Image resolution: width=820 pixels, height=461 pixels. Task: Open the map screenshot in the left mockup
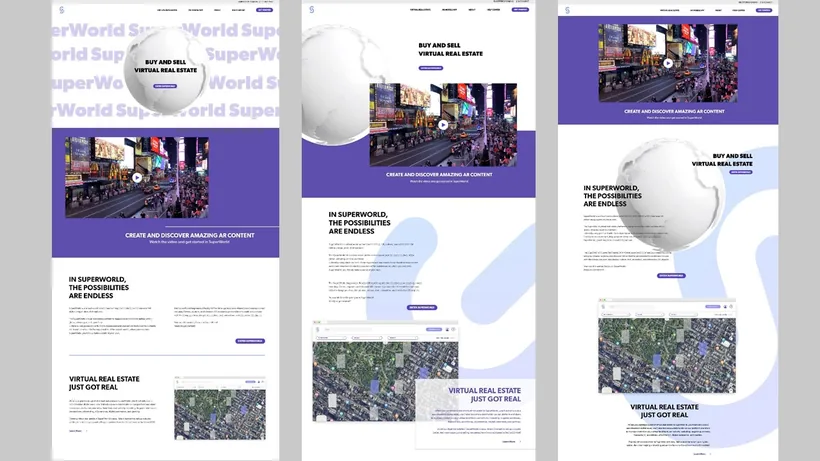220,408
